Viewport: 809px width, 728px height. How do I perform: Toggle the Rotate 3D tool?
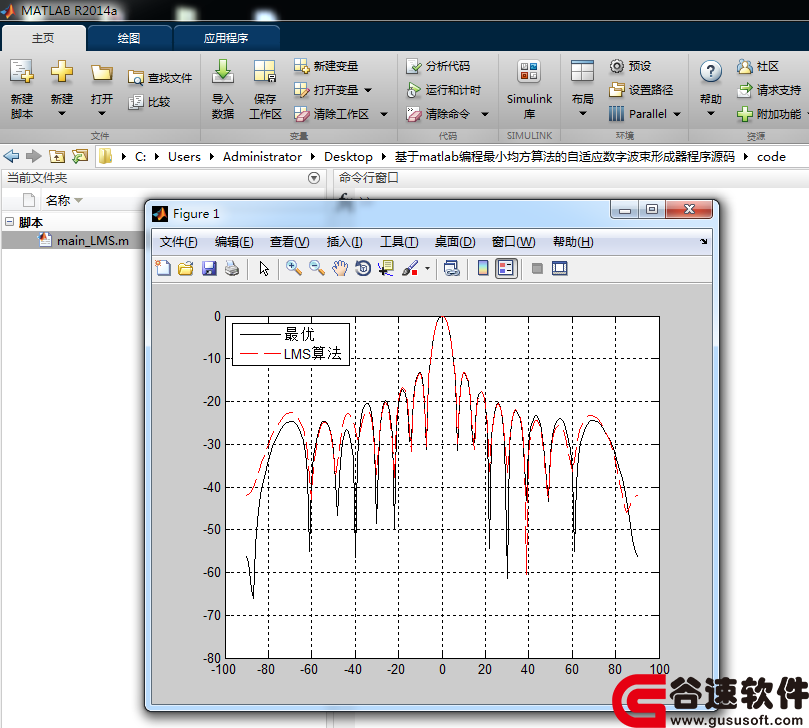[x=363, y=268]
